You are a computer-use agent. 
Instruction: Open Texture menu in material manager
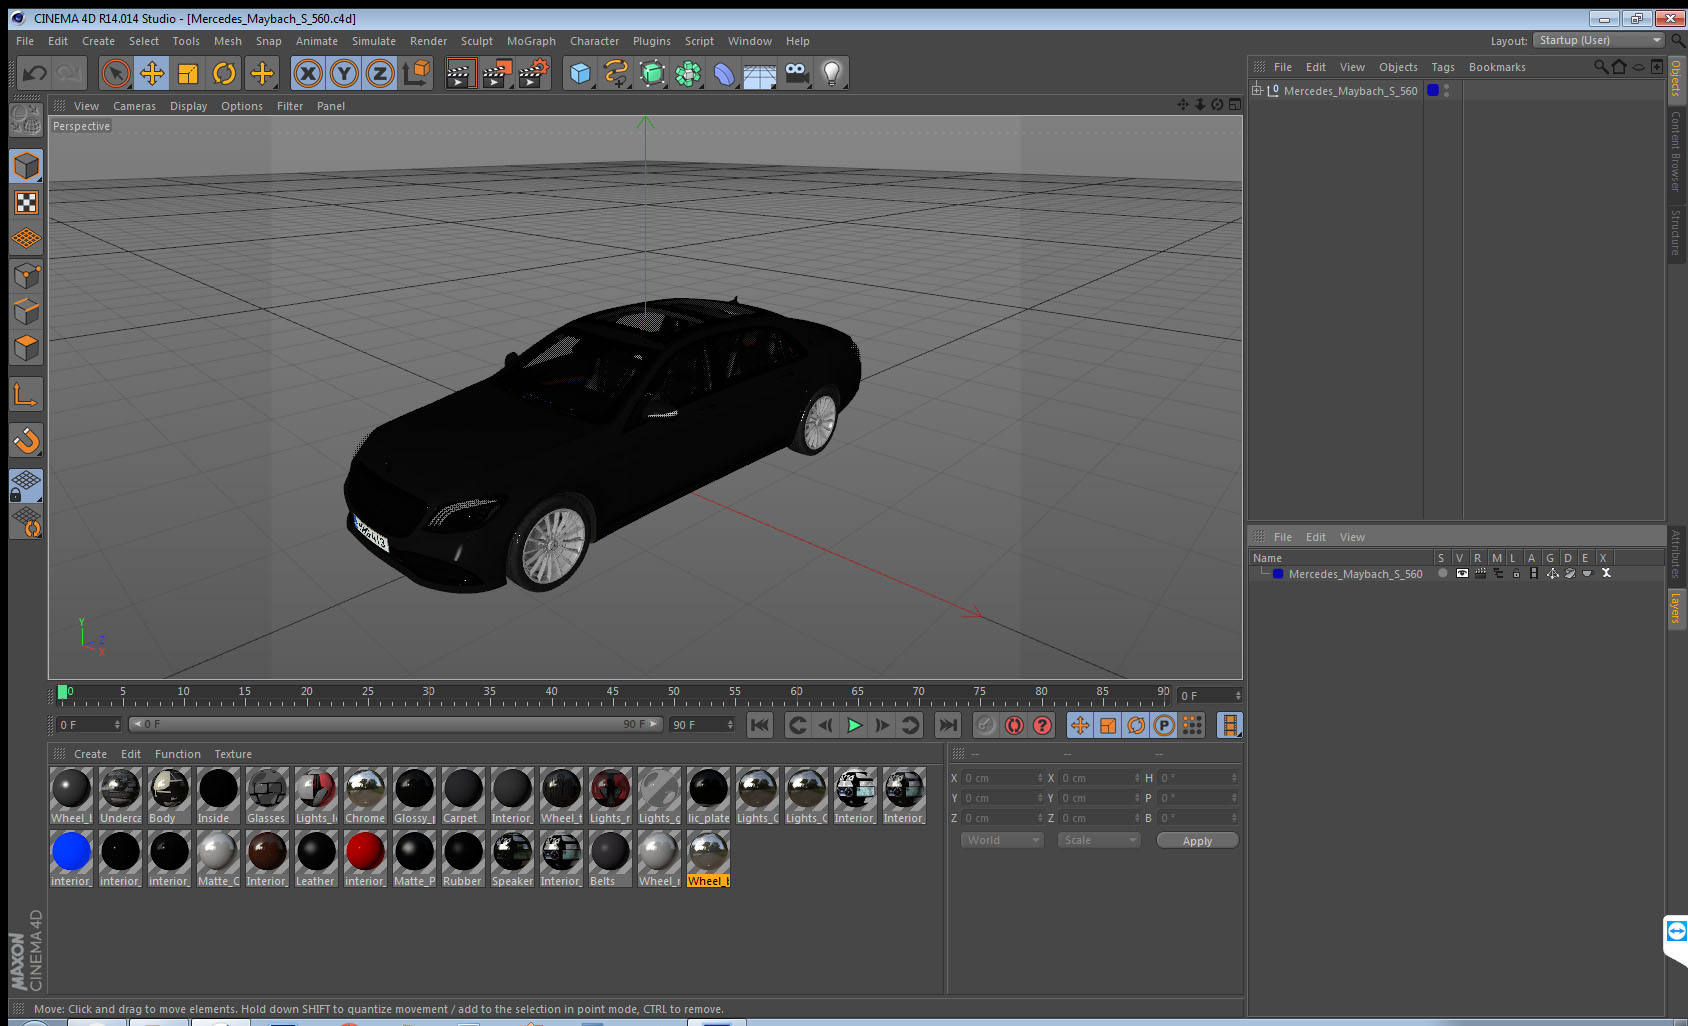[233, 754]
